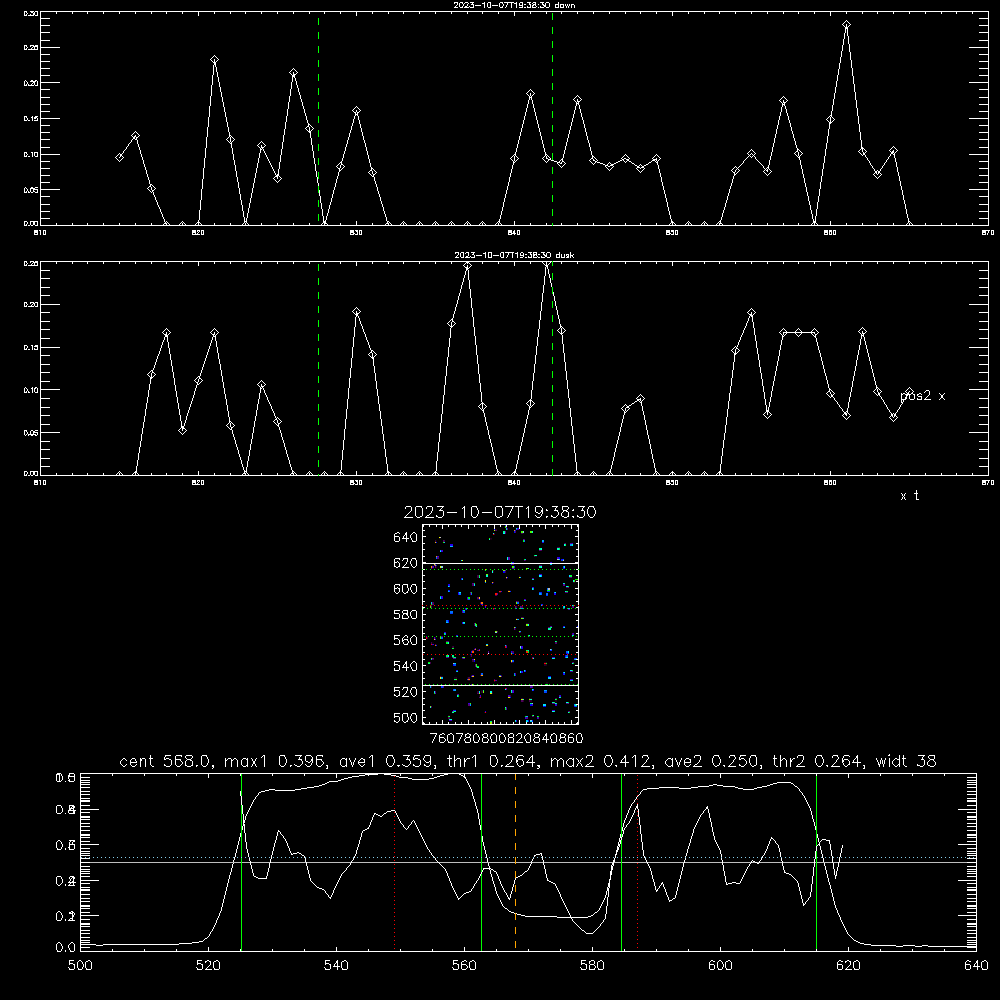This screenshot has height=1000, width=1000.
Task: Click '600' on bottom plot x-axis
Action: point(720,966)
